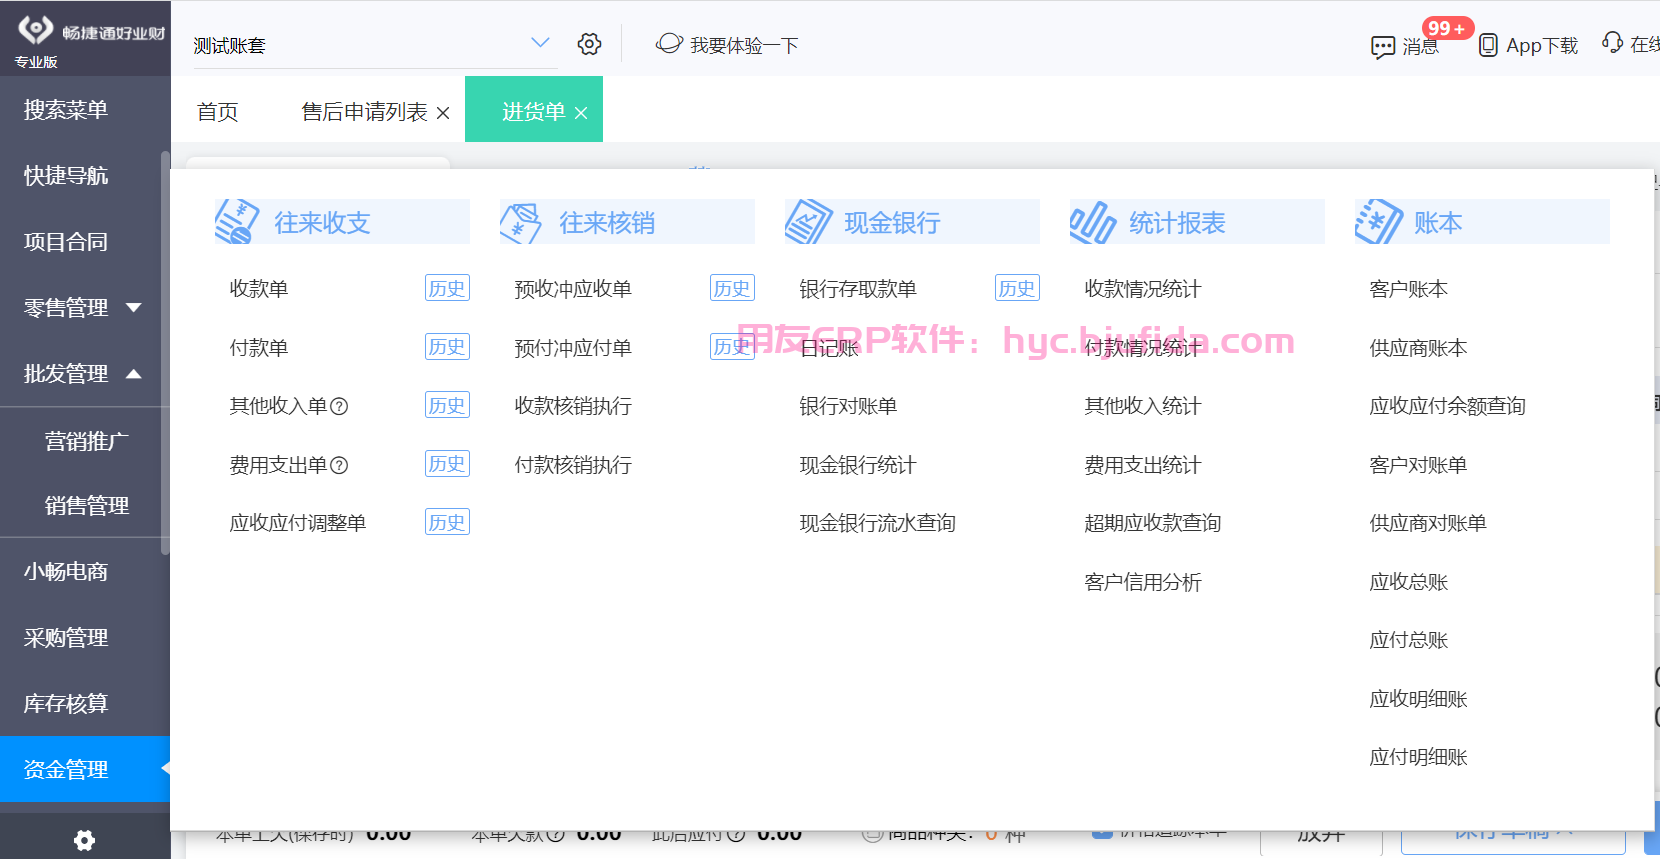The image size is (1660, 859).
Task: Open 历史 for 预收冲应收单
Action: click(x=732, y=288)
